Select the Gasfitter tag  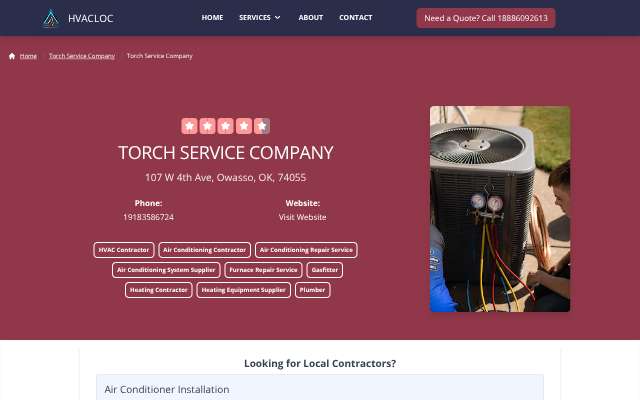pyautogui.click(x=324, y=270)
